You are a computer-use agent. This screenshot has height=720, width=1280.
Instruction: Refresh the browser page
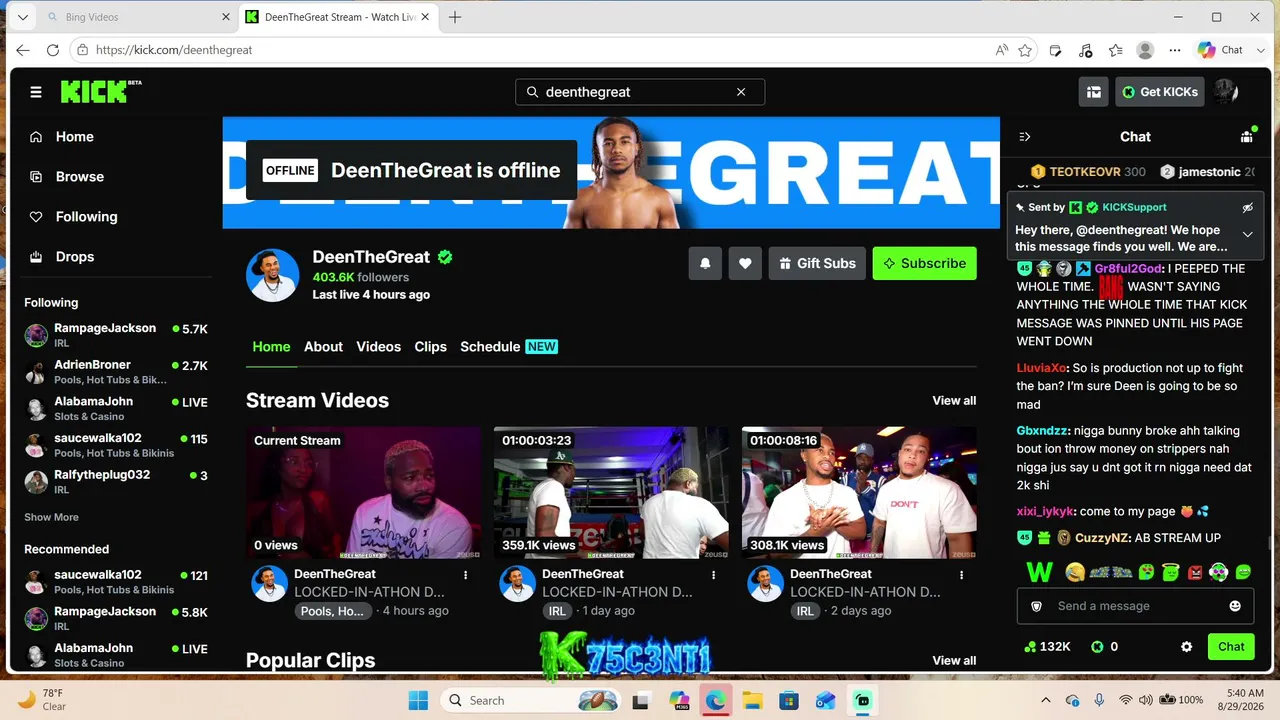tap(53, 50)
